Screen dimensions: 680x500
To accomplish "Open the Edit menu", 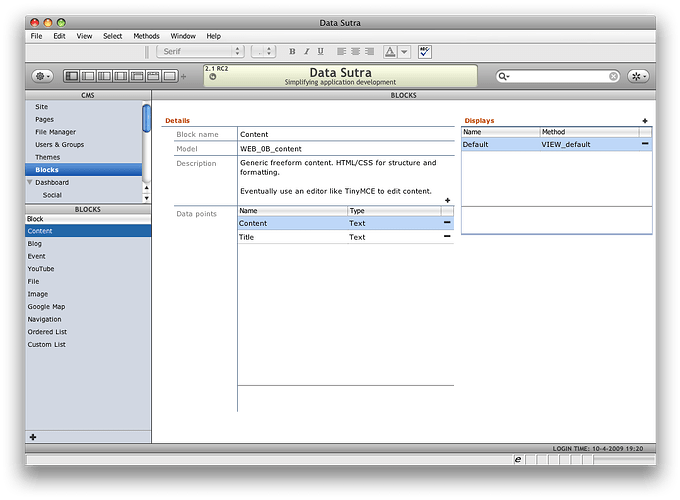I will pos(59,36).
